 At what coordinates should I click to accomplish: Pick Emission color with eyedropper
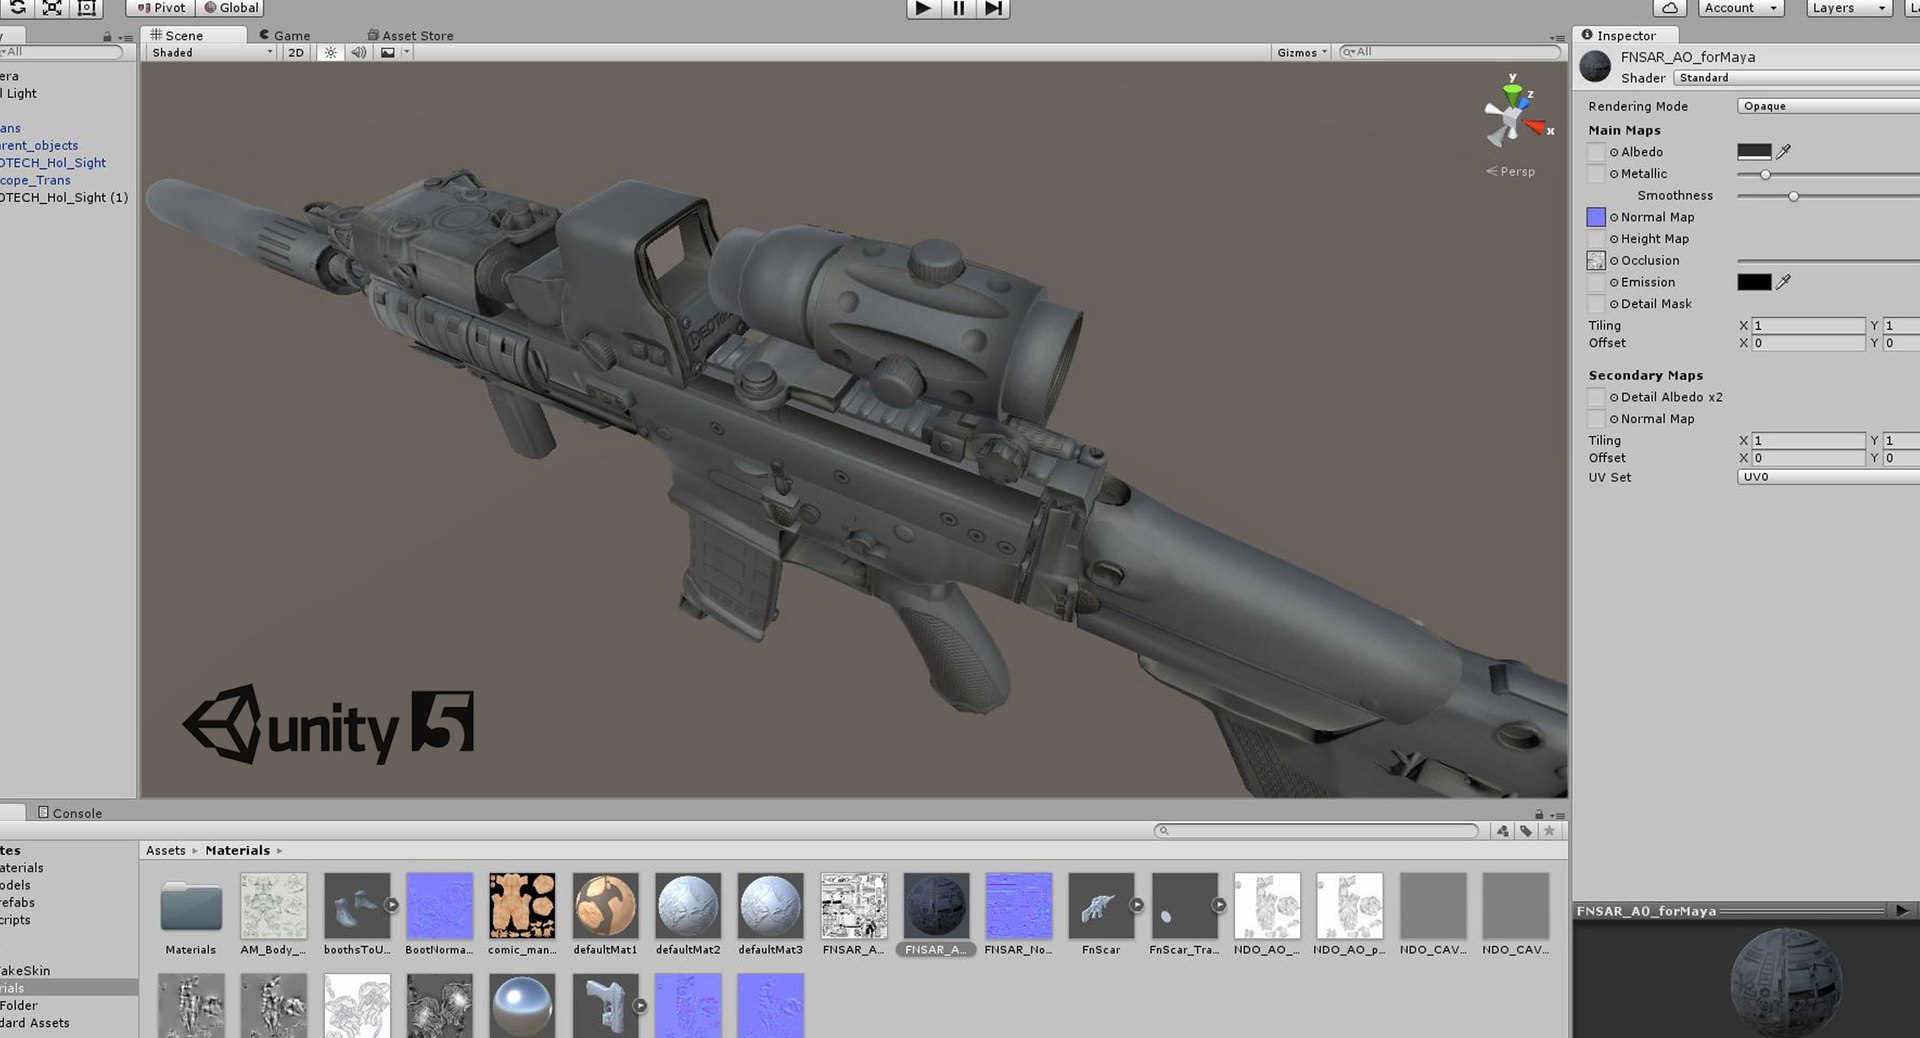(1783, 282)
